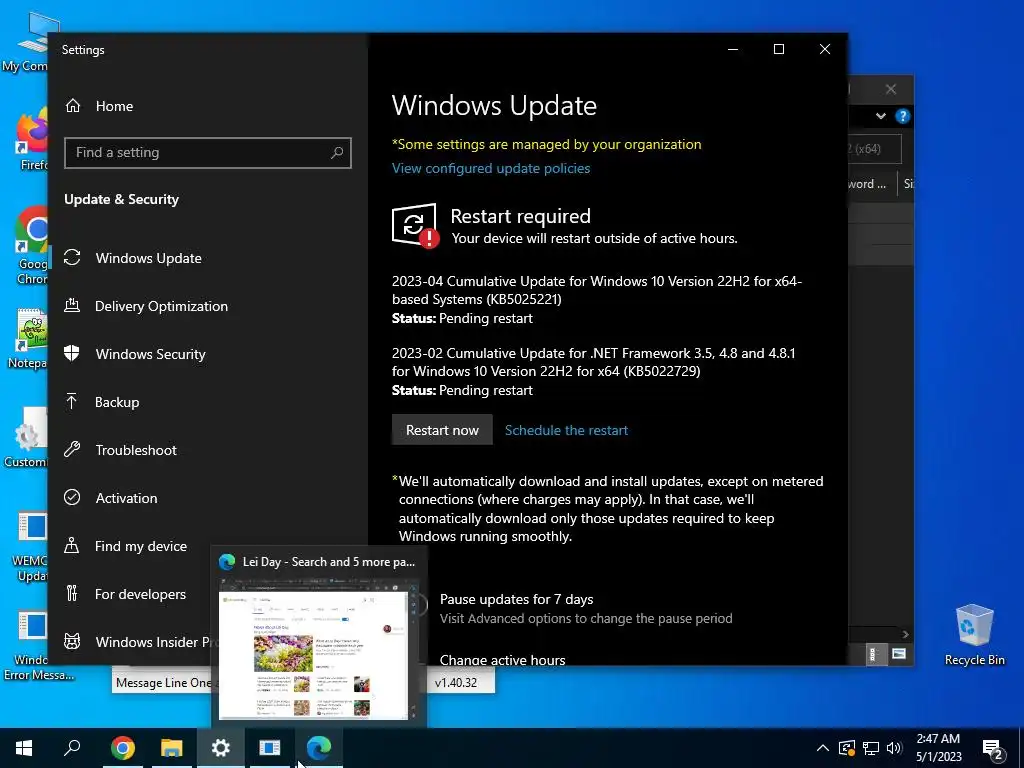Click the volume speaker tray icon
This screenshot has height=768, width=1024.
[x=894, y=748]
